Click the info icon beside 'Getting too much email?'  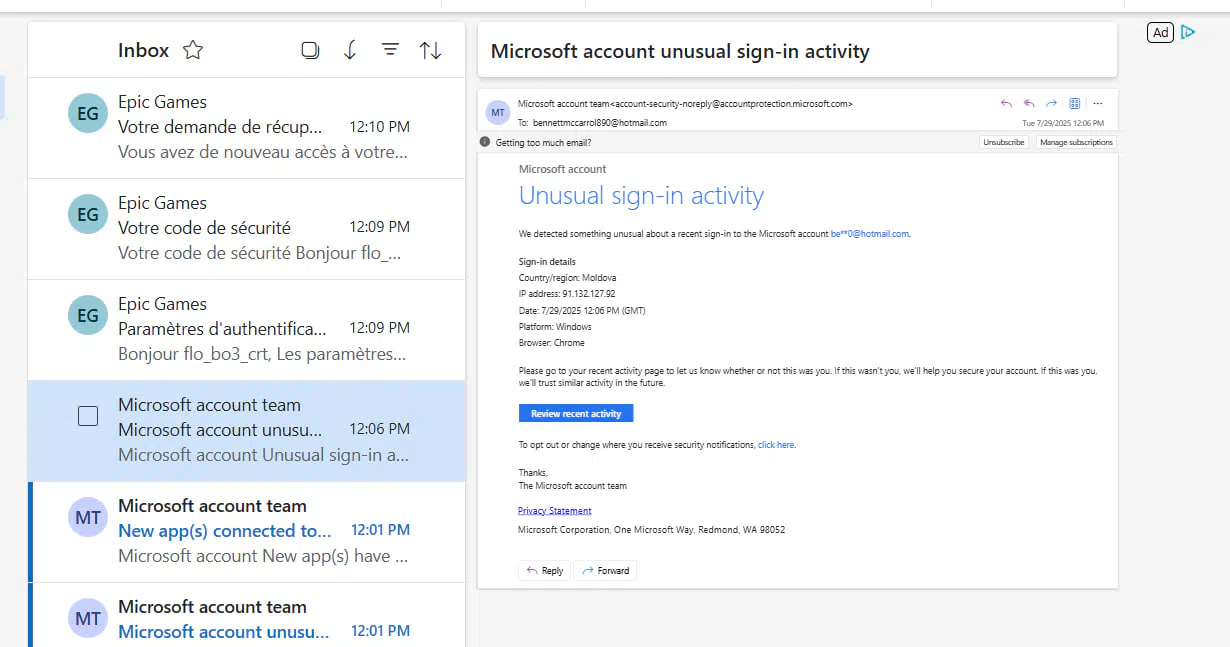[485, 142]
